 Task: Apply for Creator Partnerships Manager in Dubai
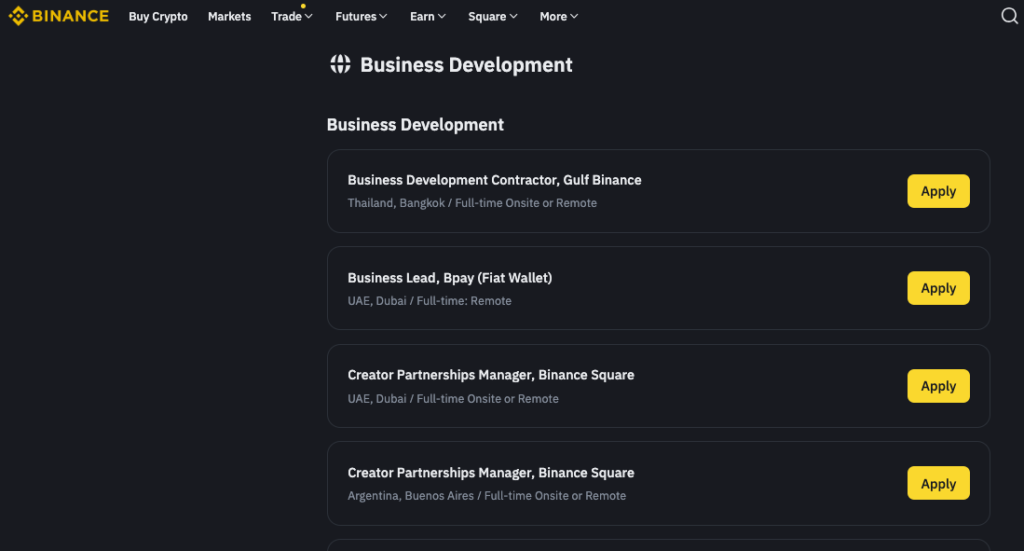tap(938, 386)
